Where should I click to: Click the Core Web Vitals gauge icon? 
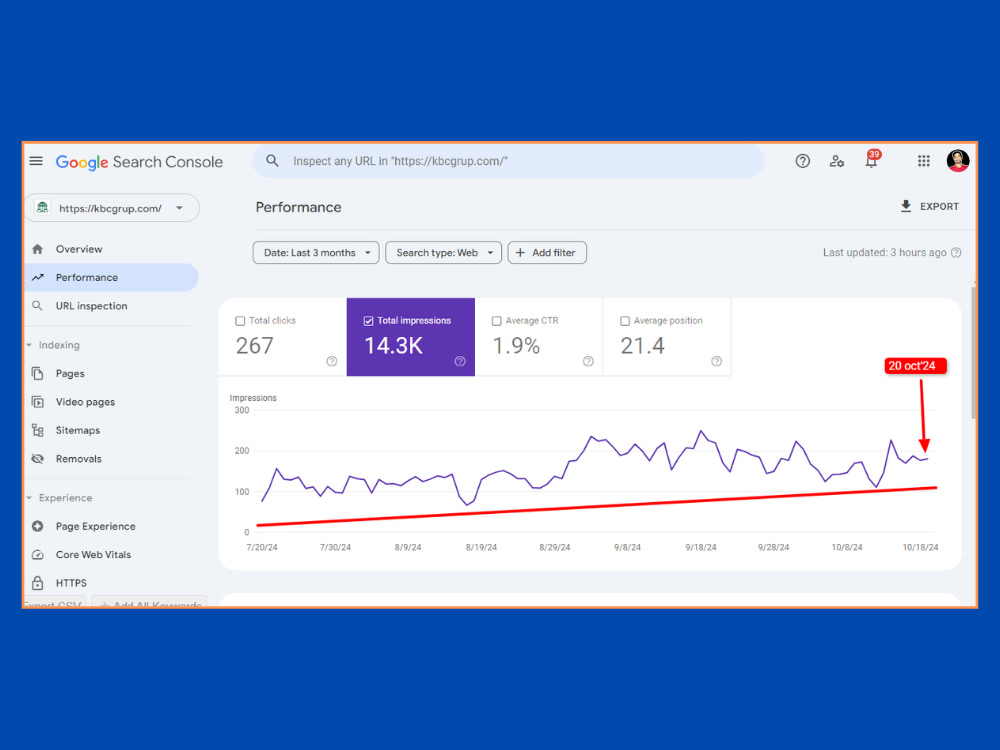(38, 554)
